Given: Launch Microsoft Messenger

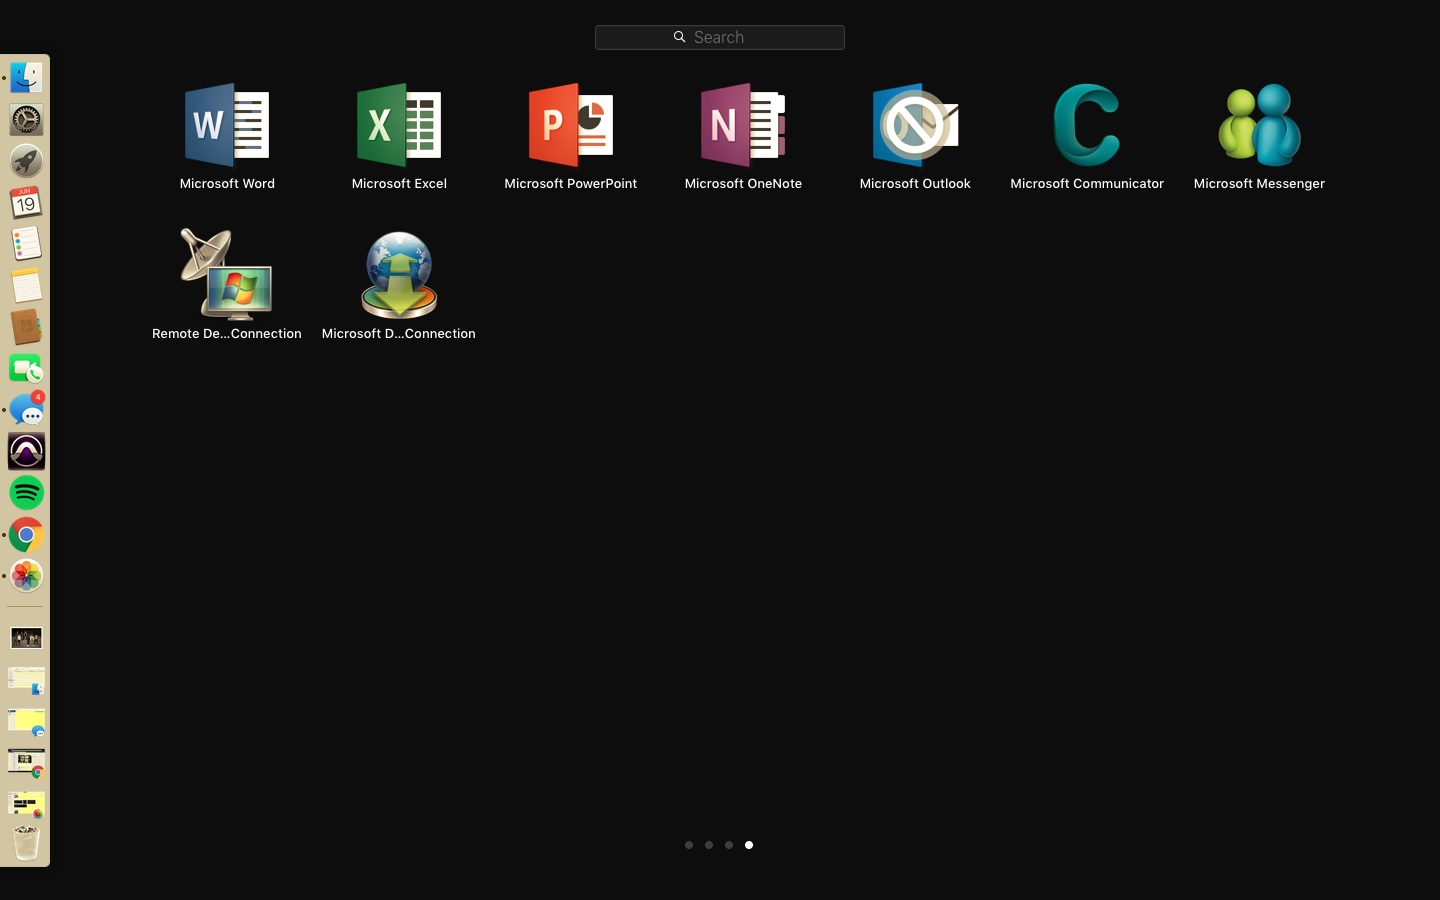Looking at the screenshot, I should pos(1259,125).
